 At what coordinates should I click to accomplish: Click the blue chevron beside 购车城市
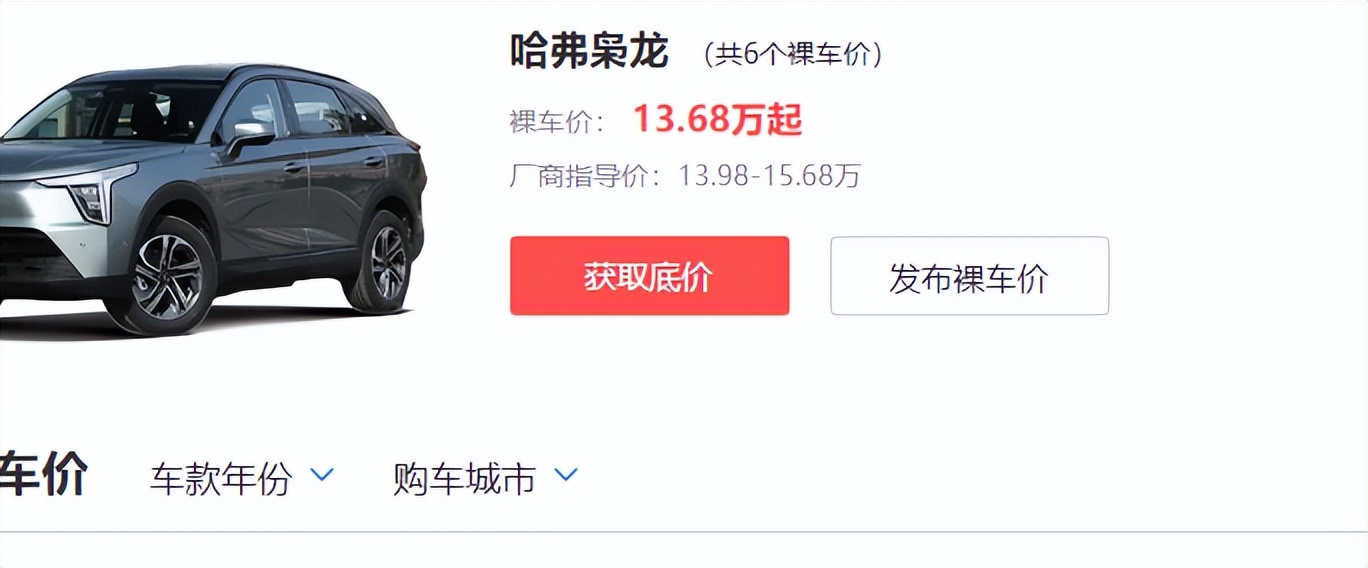(x=566, y=475)
